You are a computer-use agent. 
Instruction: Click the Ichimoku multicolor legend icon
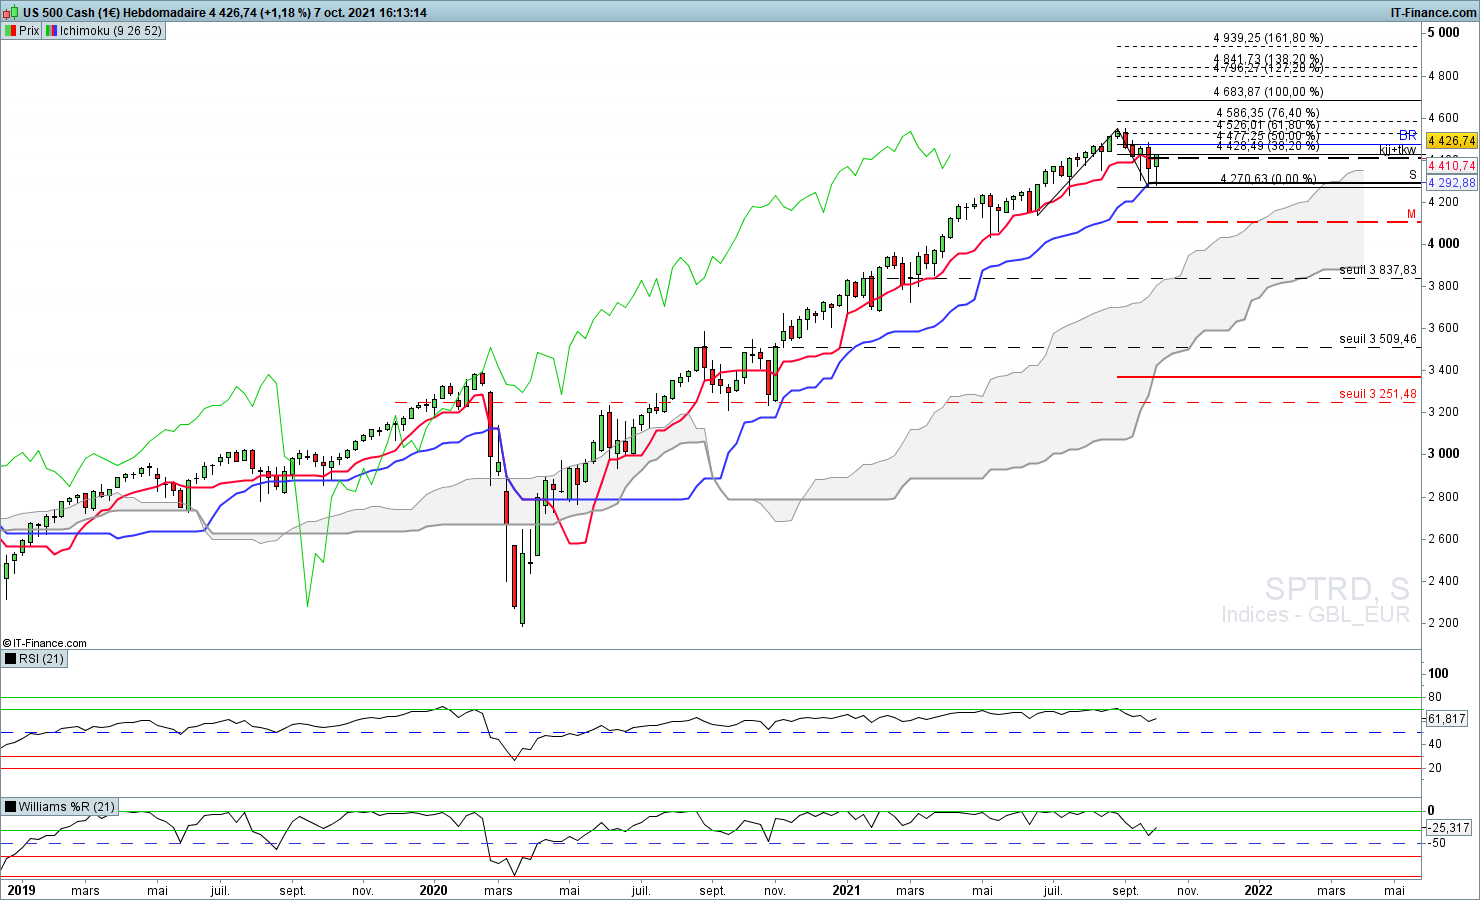(50, 31)
